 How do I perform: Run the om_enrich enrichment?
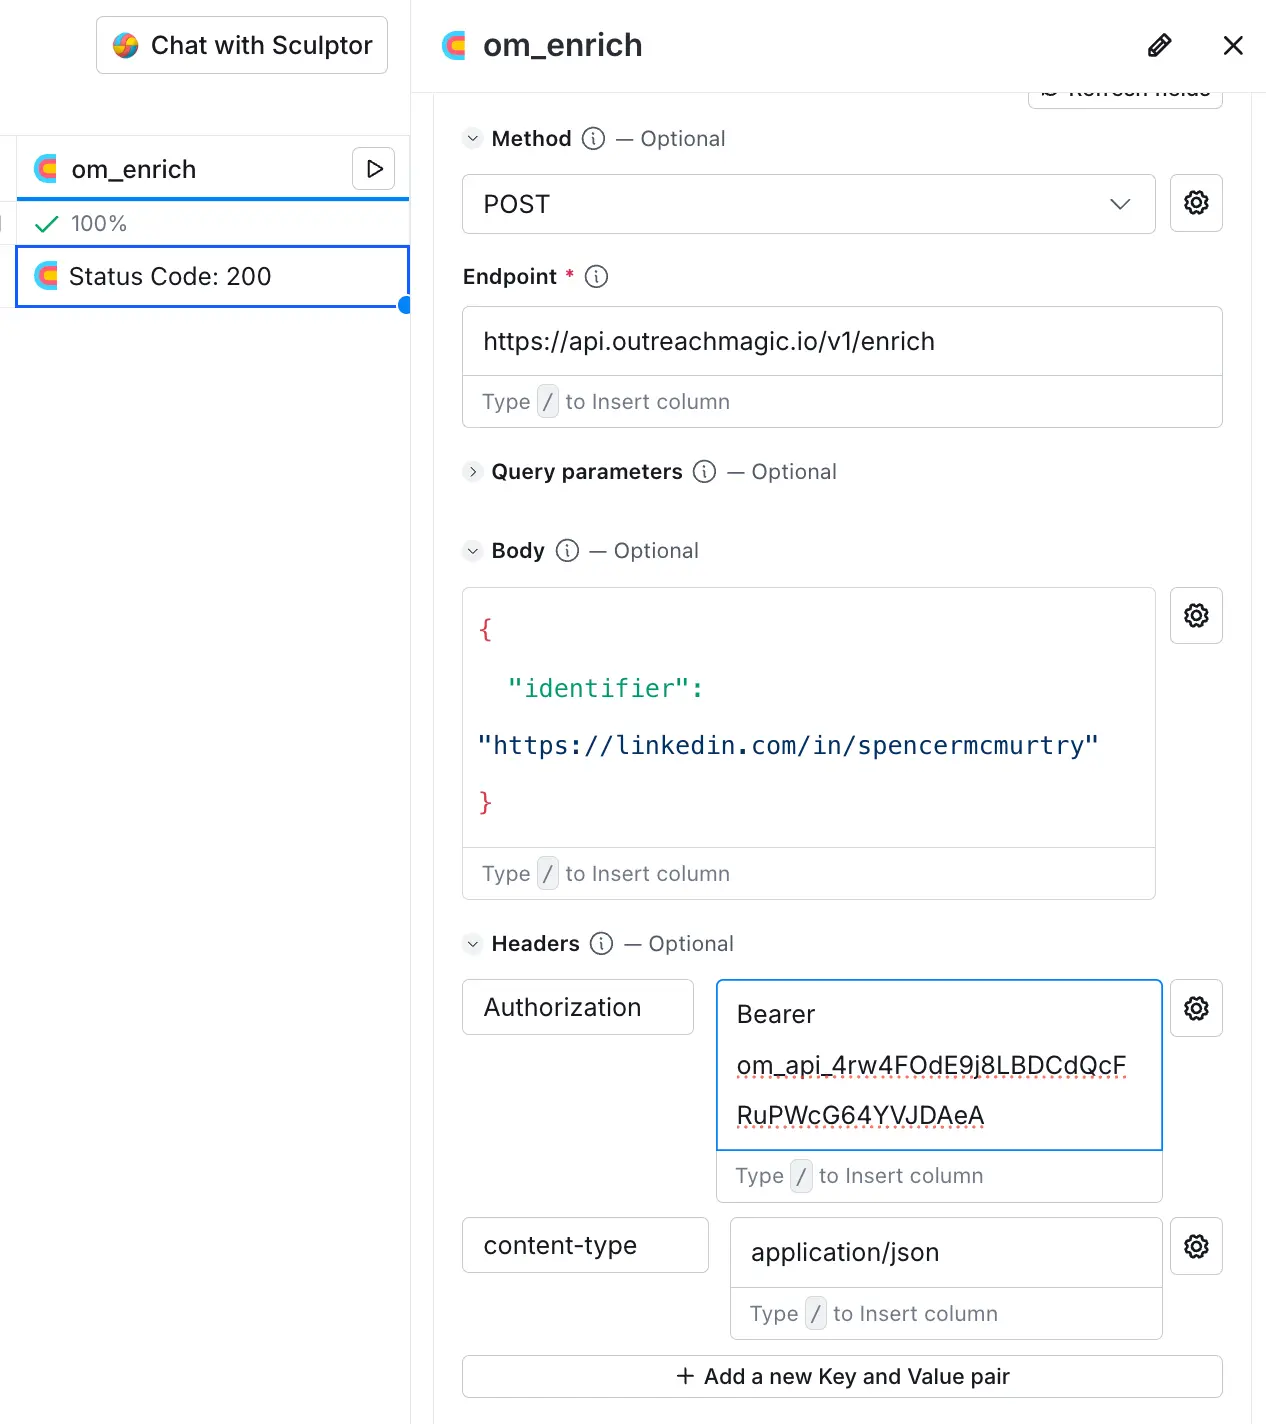374,169
